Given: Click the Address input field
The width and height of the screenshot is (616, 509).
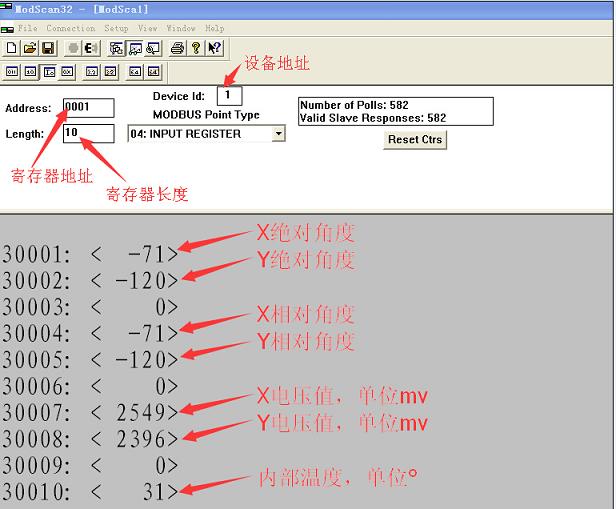Looking at the screenshot, I should (88, 107).
